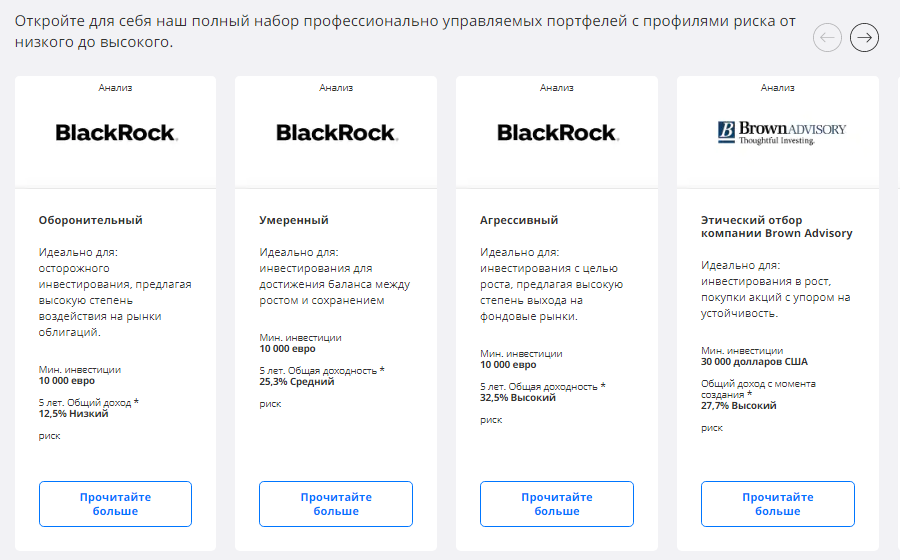Click '25,3% Средний' return value
Image resolution: width=900 pixels, height=560 pixels.
(297, 382)
